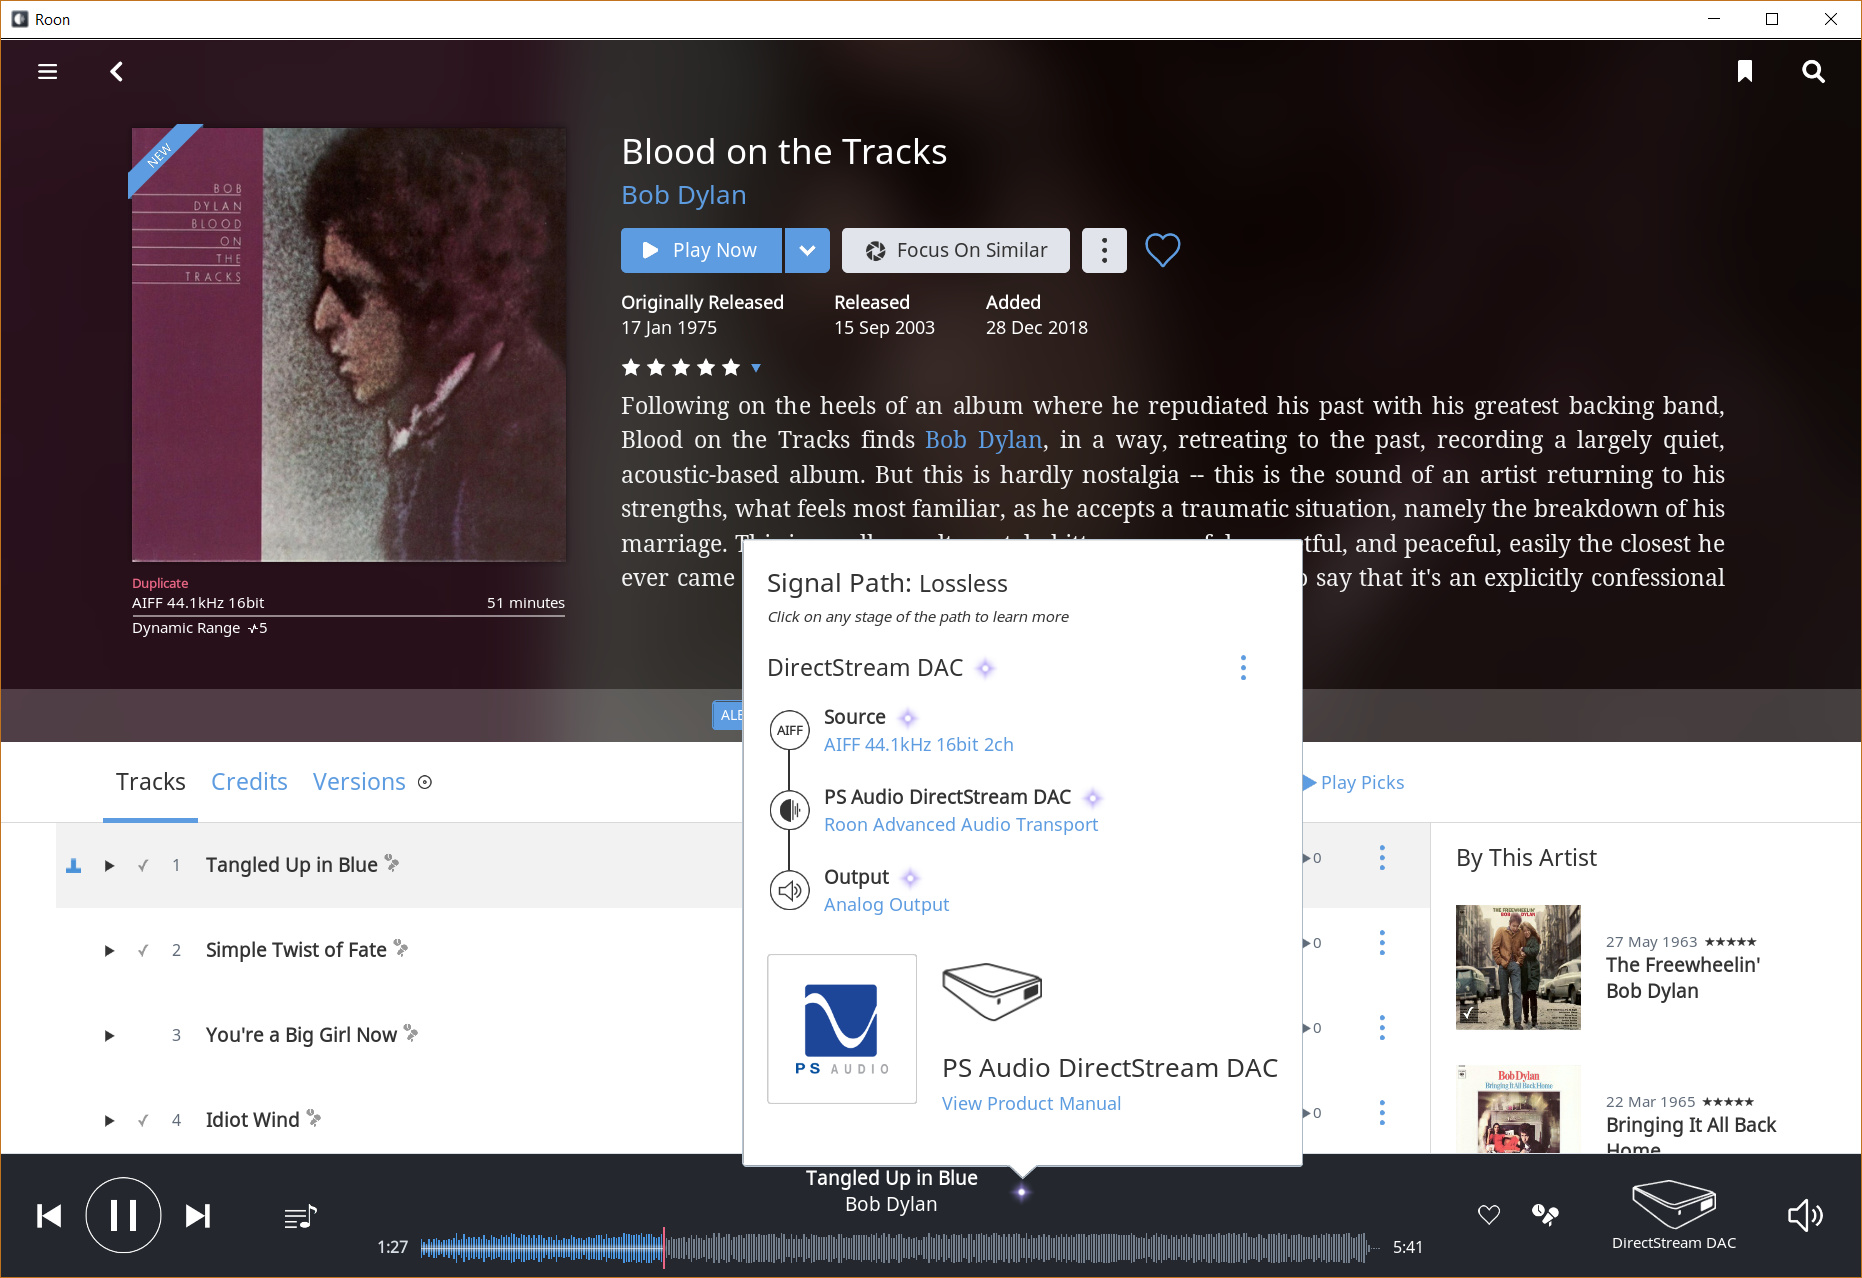
Task: Favorite the now-playing track in footer
Action: (1489, 1215)
